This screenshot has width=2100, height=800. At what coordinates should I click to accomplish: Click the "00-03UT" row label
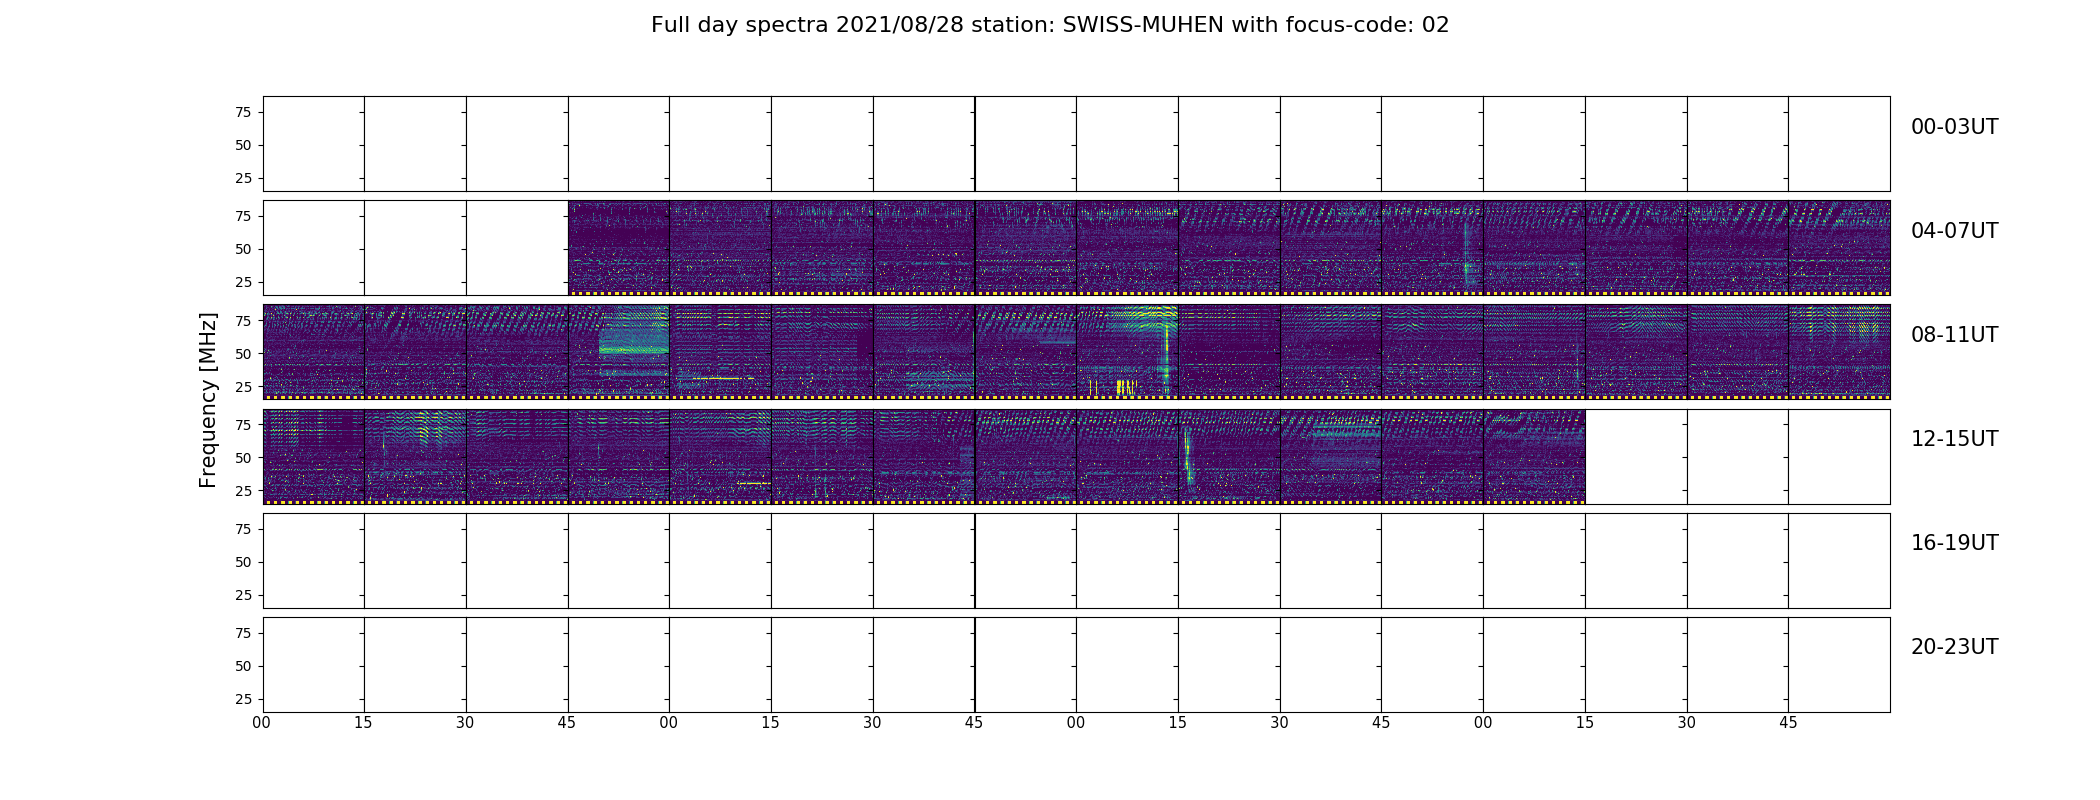click(x=1954, y=127)
